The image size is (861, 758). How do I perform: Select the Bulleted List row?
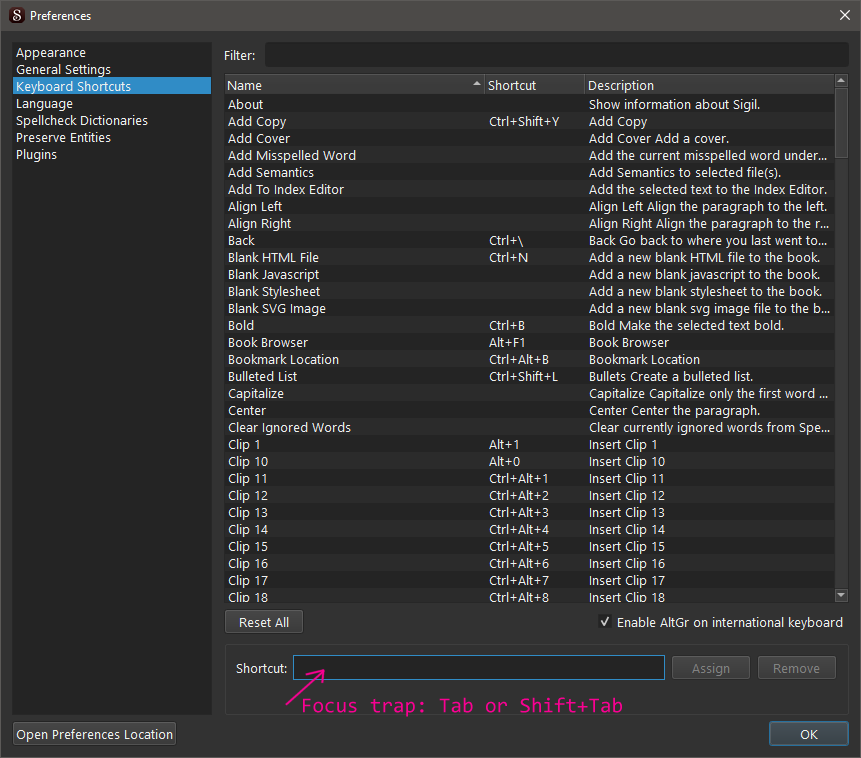[529, 377]
